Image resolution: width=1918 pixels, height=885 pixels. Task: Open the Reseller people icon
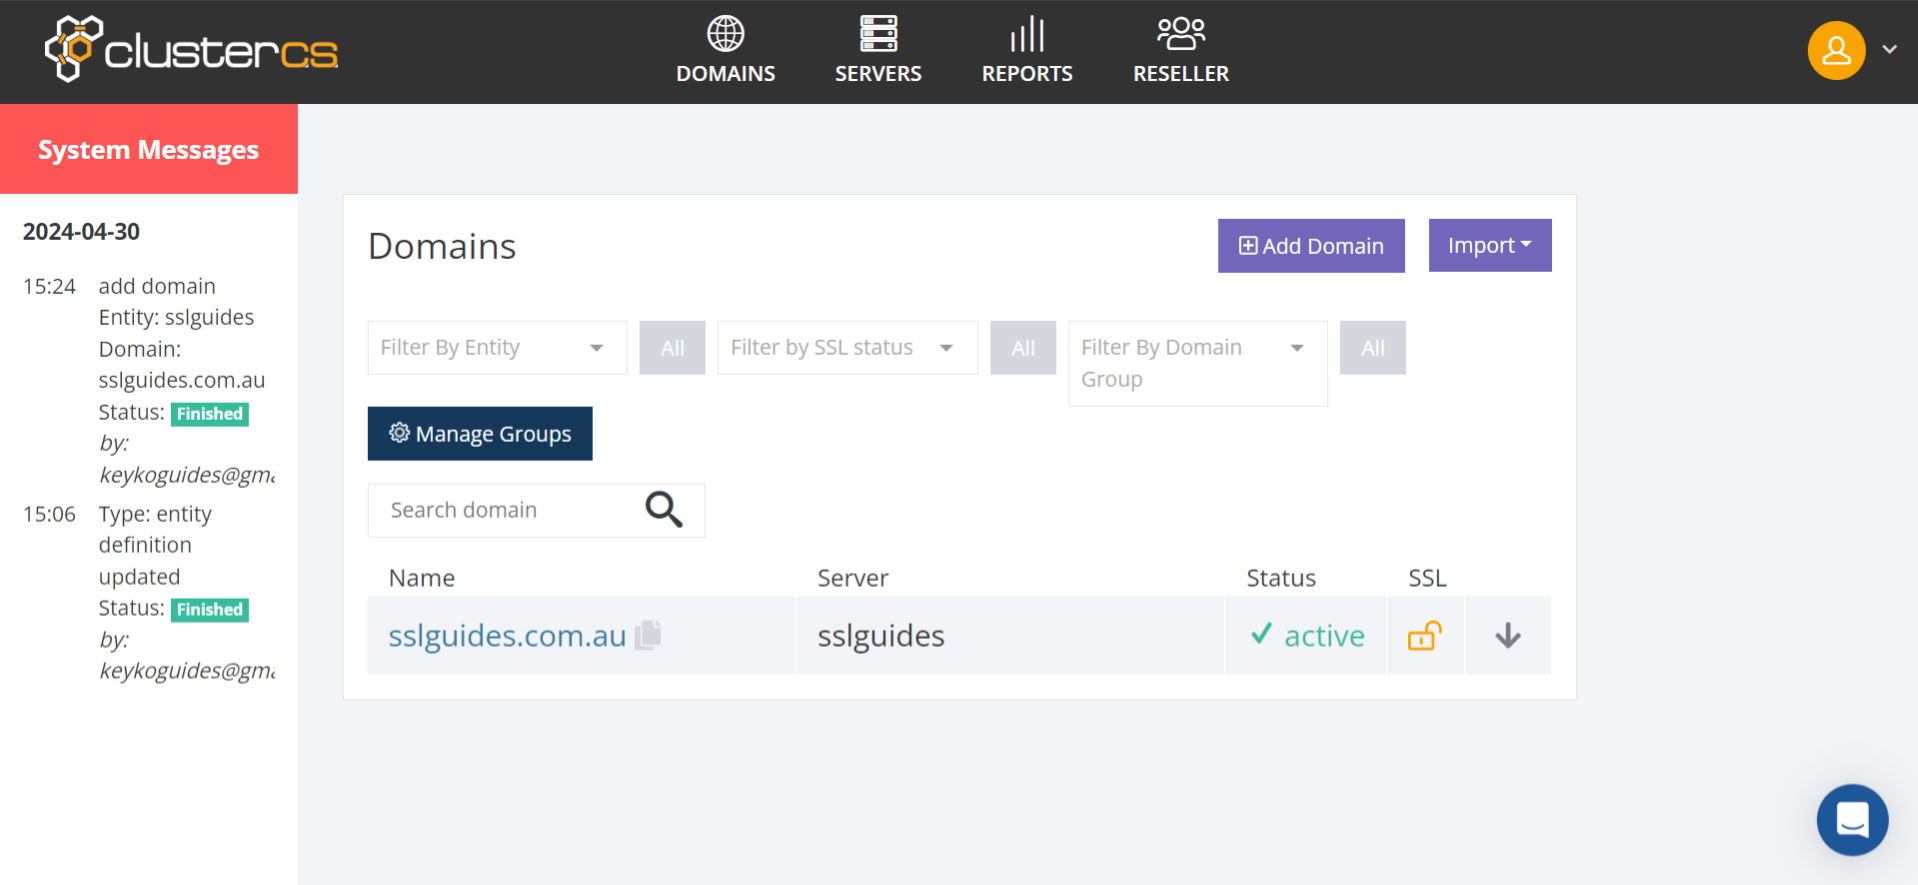click(x=1181, y=34)
